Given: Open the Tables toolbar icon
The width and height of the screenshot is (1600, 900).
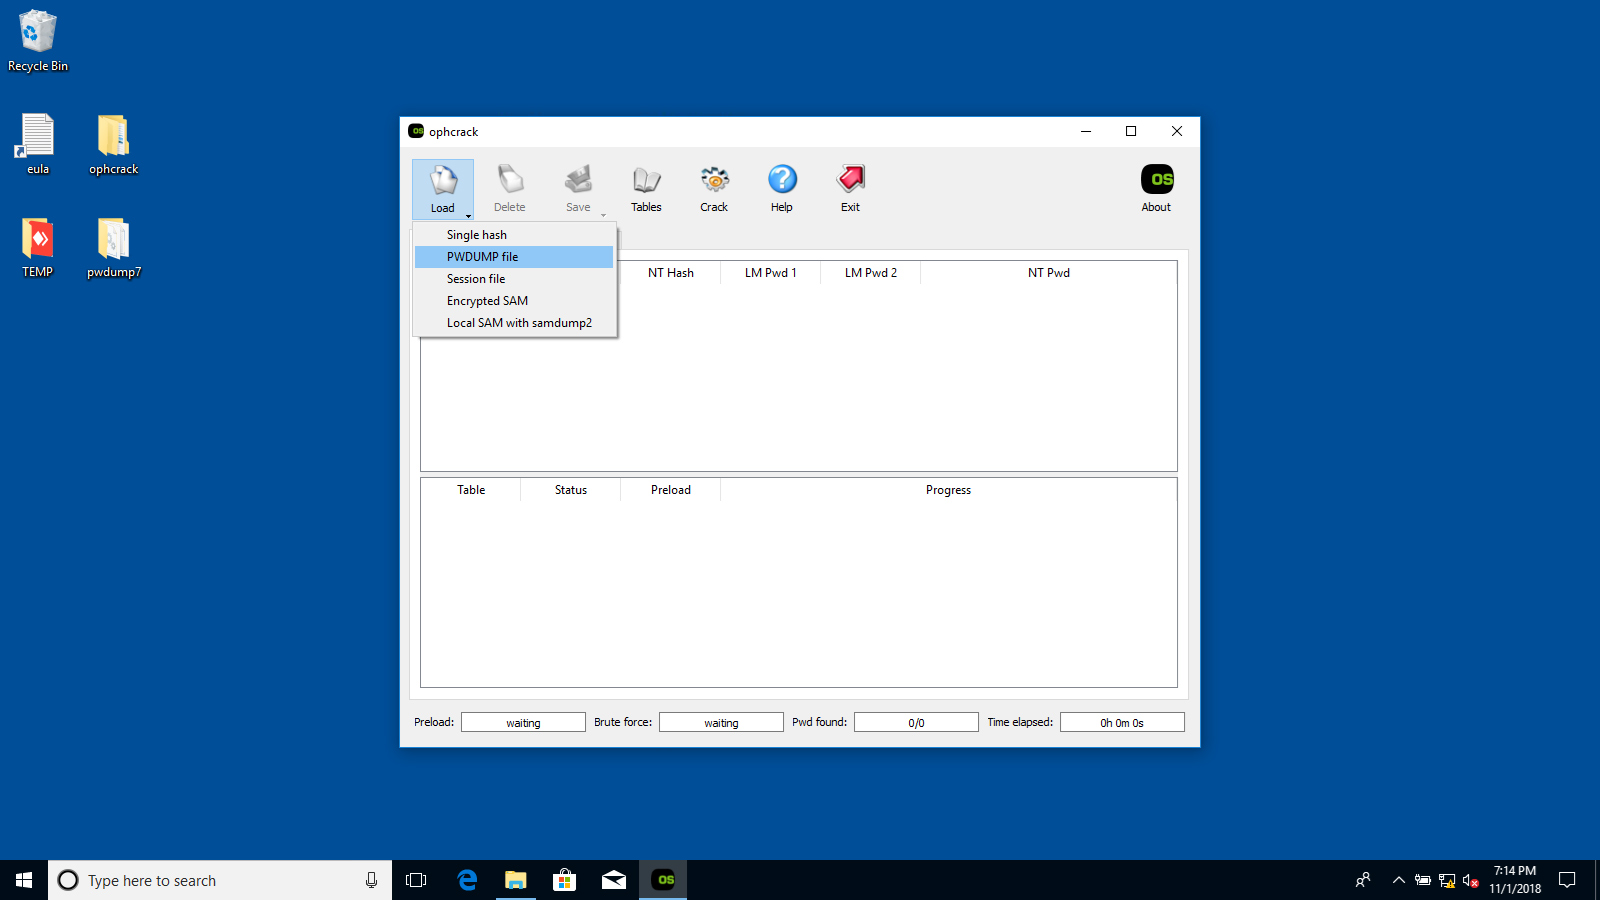Looking at the screenshot, I should click(x=646, y=189).
